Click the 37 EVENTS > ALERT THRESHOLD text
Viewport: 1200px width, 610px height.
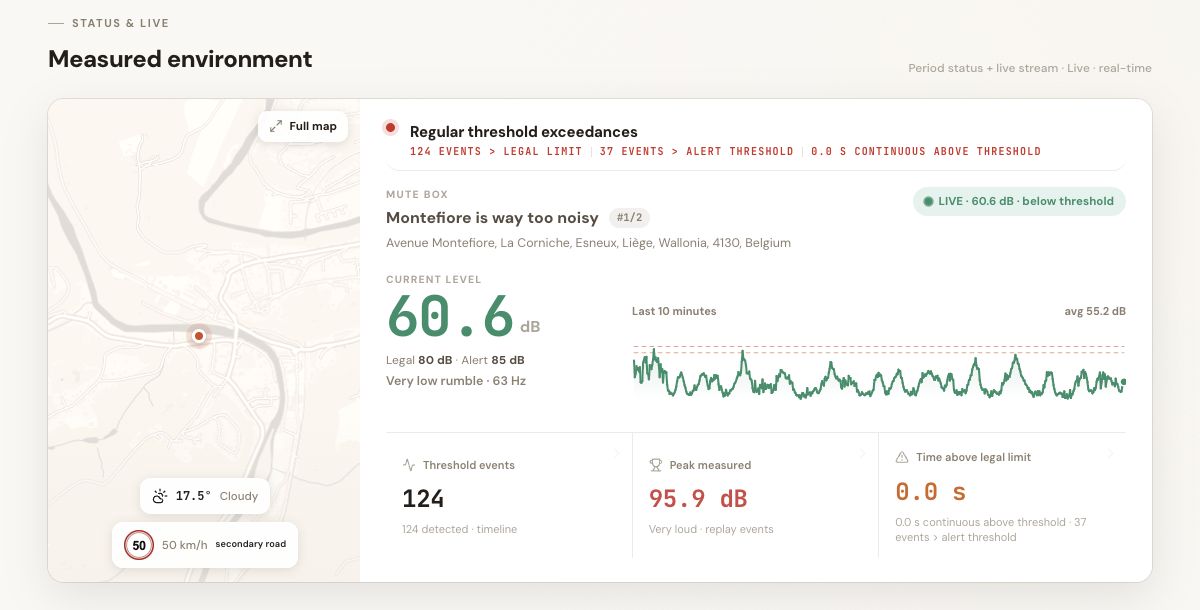click(696, 152)
